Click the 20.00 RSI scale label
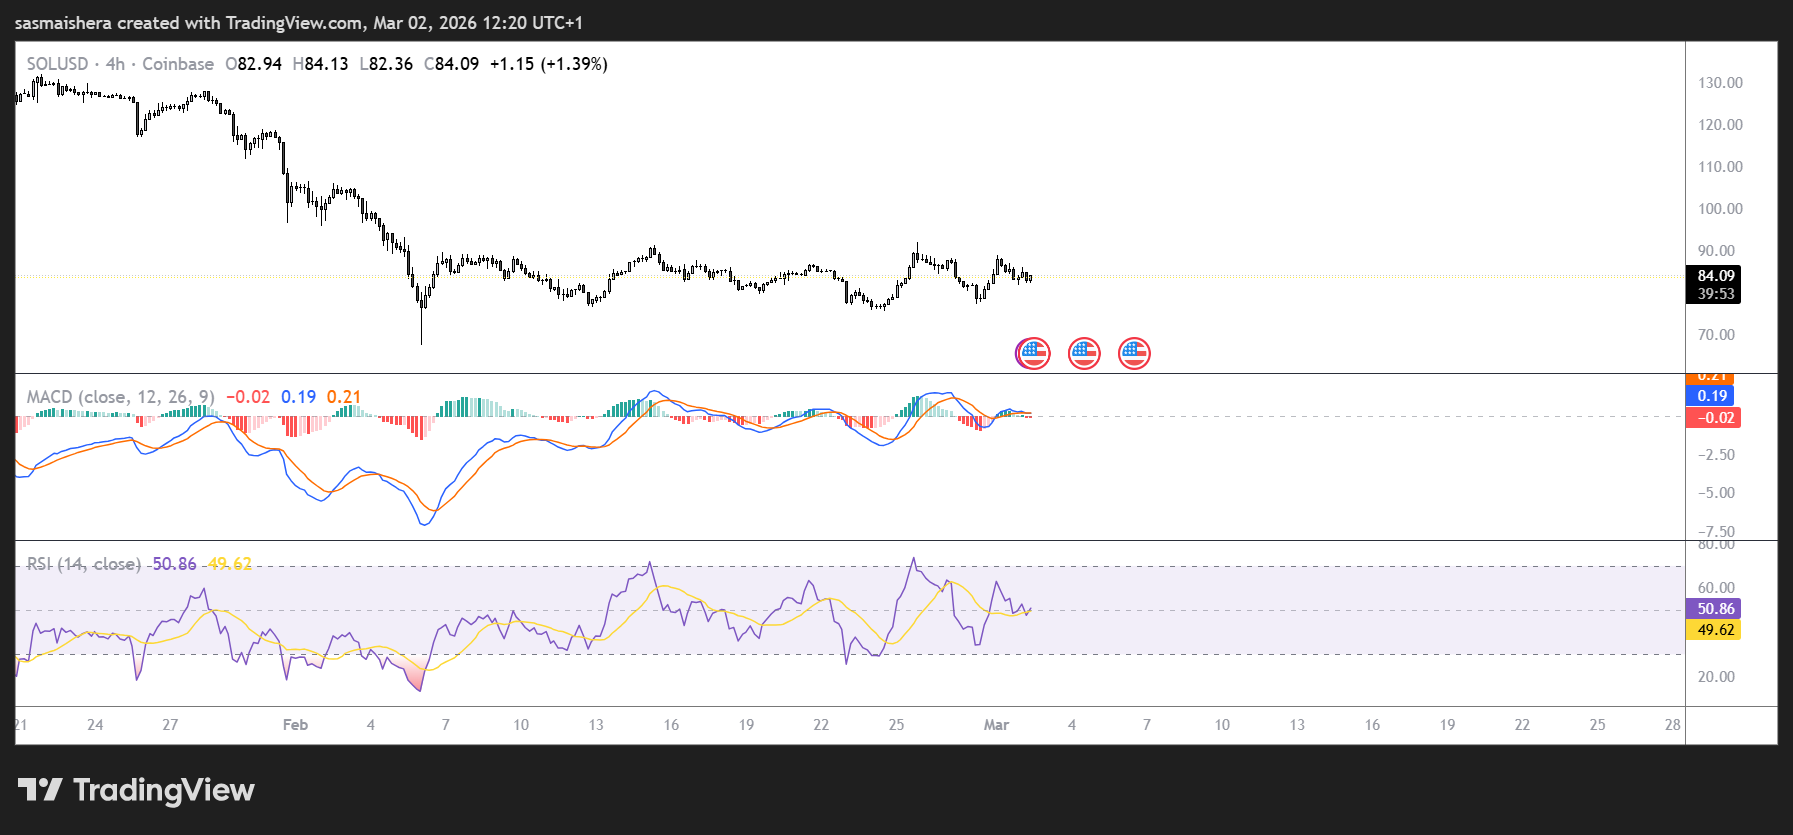This screenshot has height=835, width=1793. [1716, 677]
